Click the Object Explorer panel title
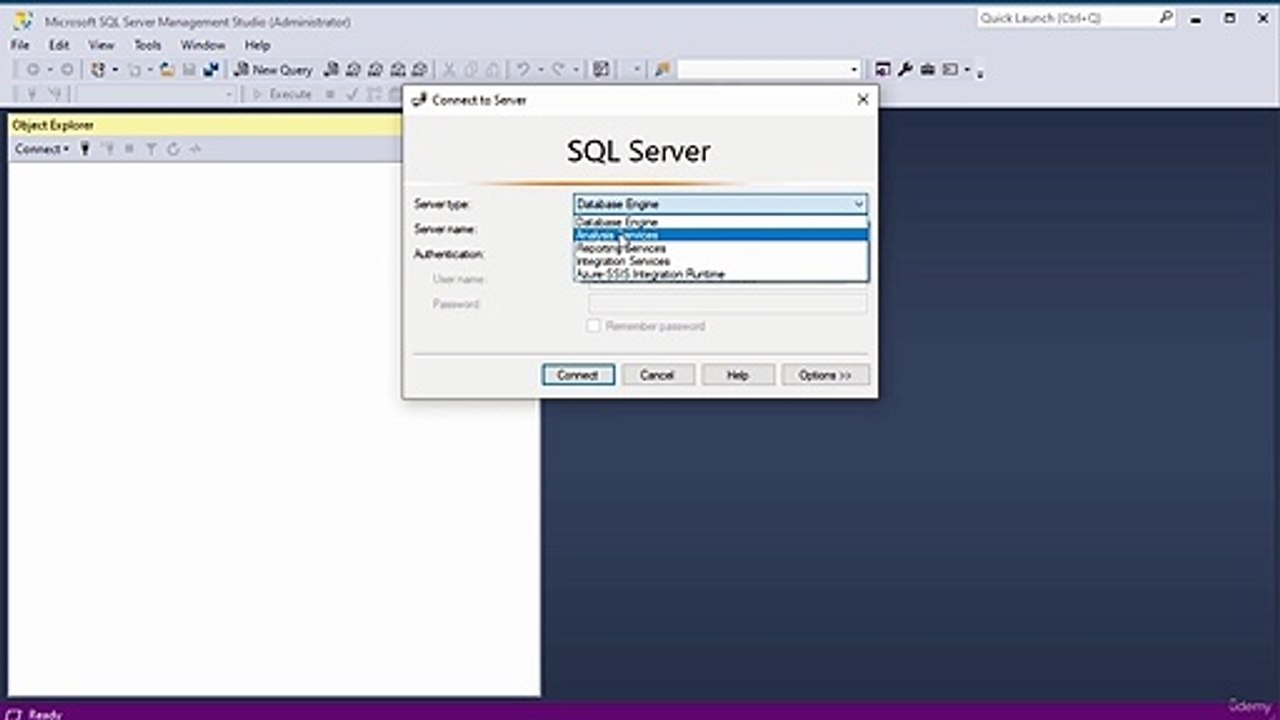Image resolution: width=1280 pixels, height=720 pixels. click(x=53, y=125)
